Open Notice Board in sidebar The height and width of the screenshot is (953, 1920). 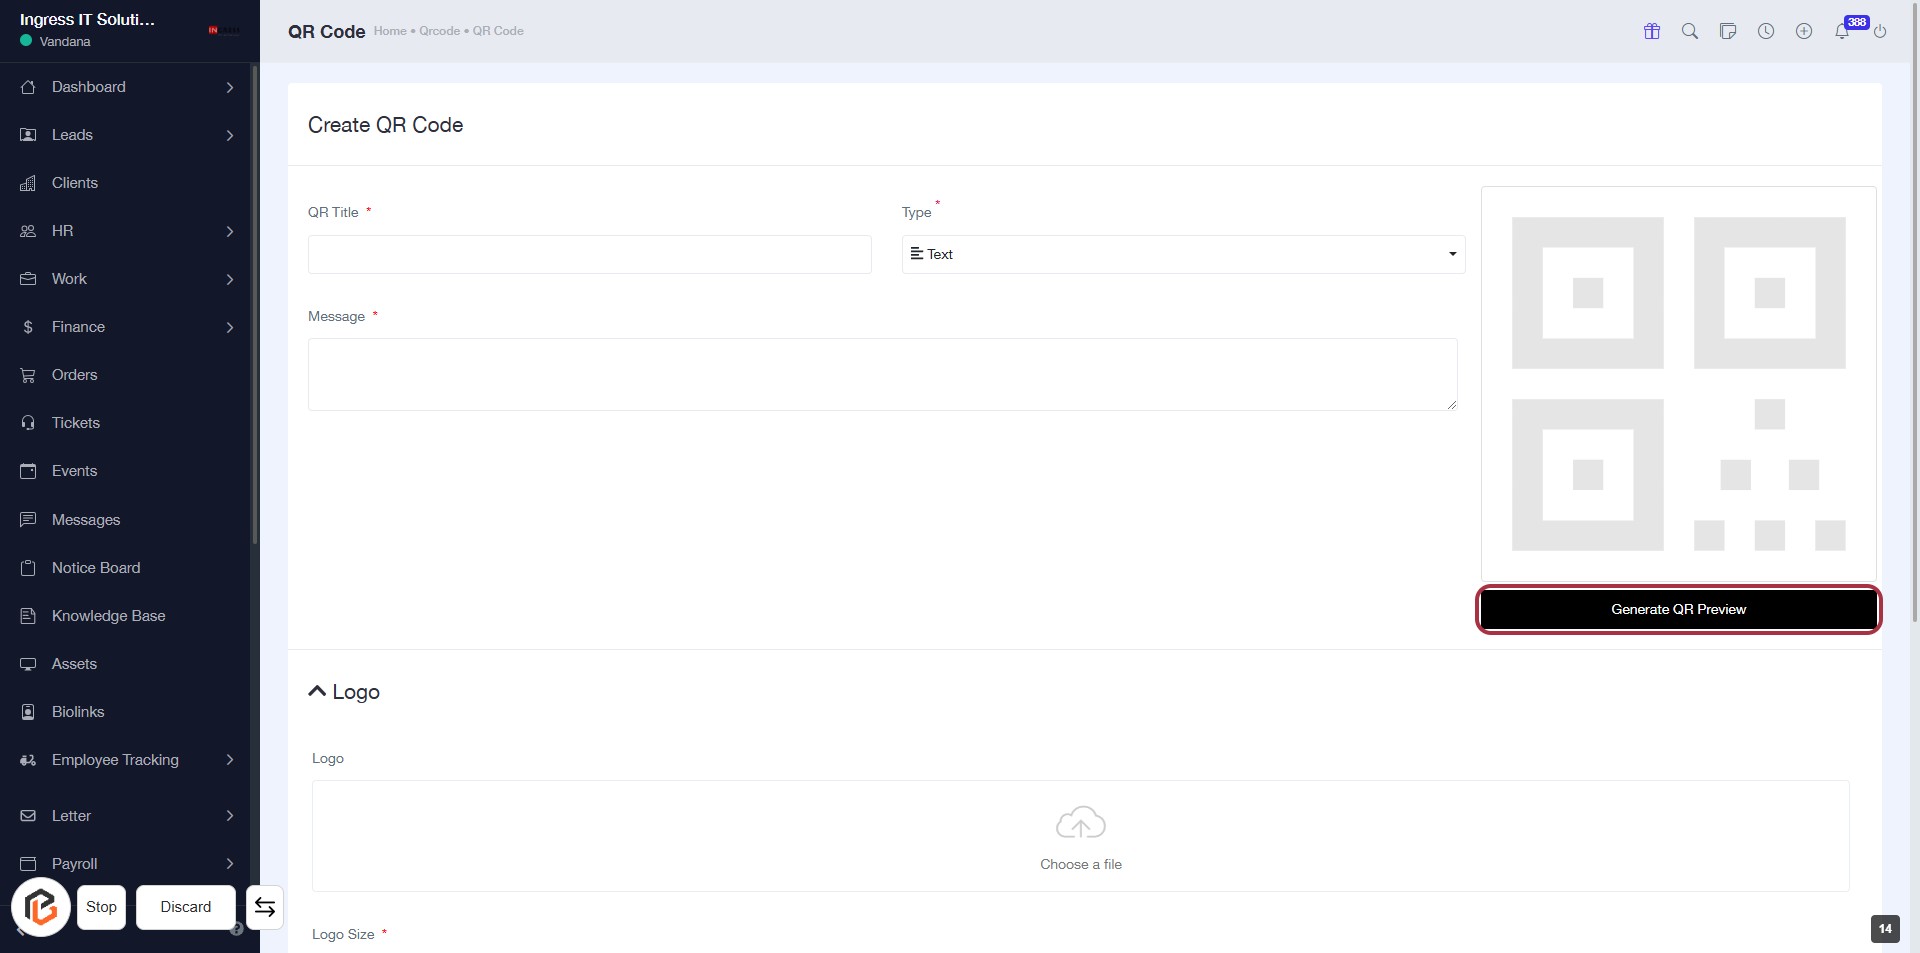96,568
